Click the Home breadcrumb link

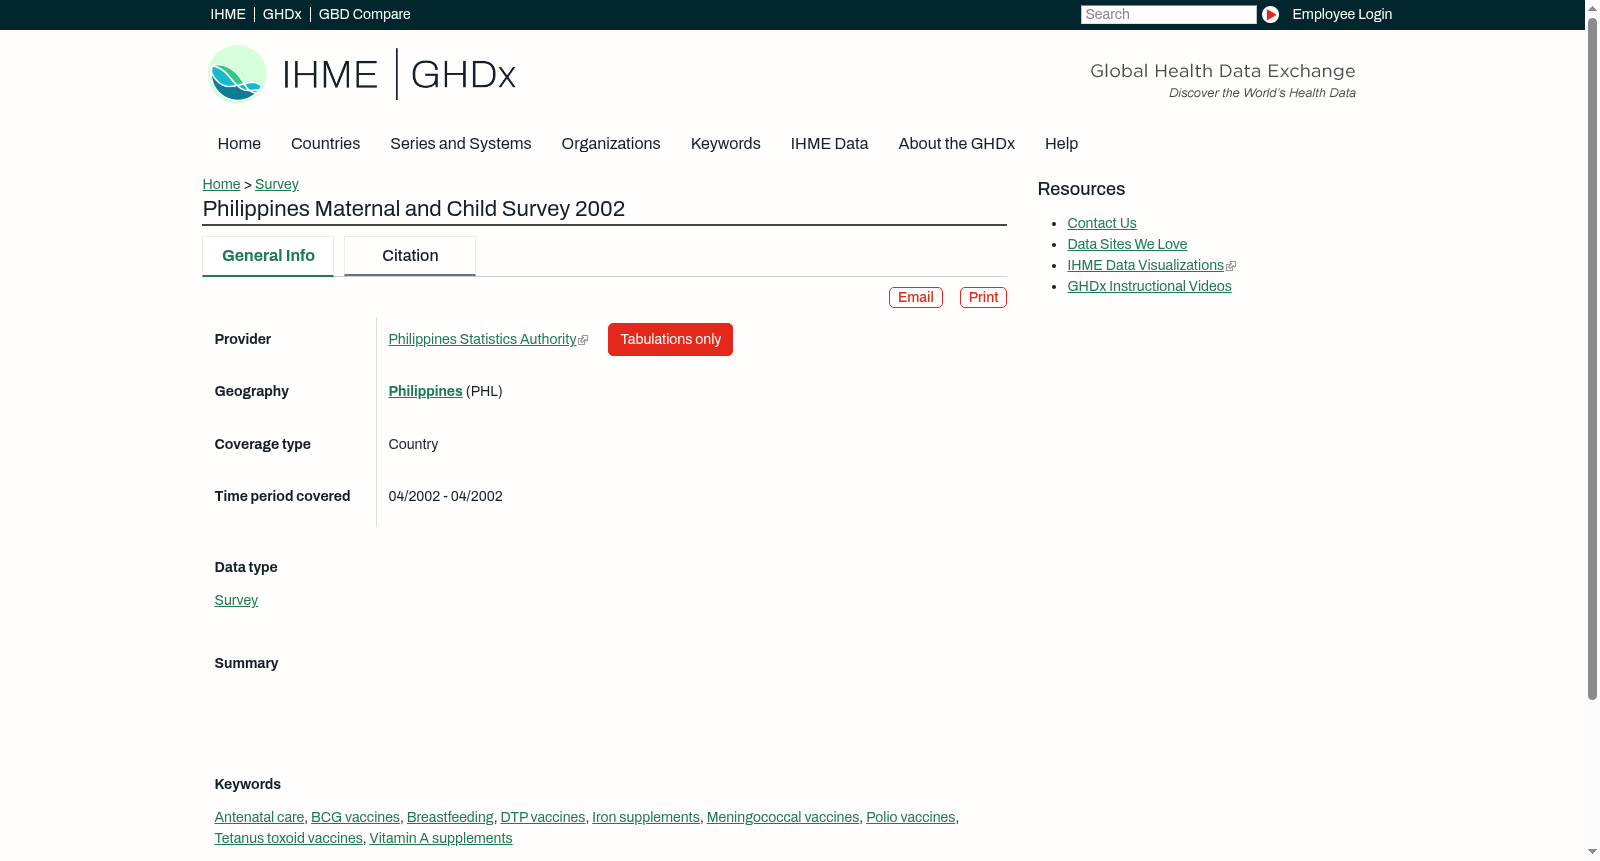pyautogui.click(x=221, y=184)
